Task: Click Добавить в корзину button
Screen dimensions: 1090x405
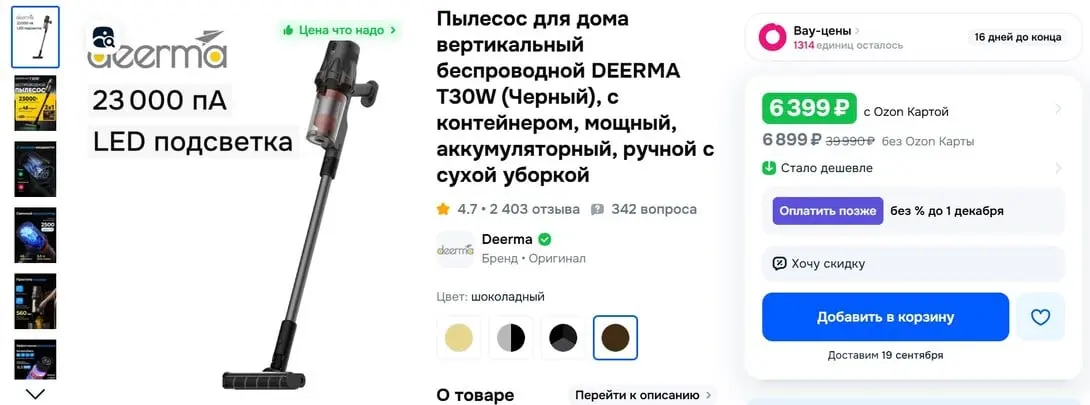Action: [x=885, y=317]
